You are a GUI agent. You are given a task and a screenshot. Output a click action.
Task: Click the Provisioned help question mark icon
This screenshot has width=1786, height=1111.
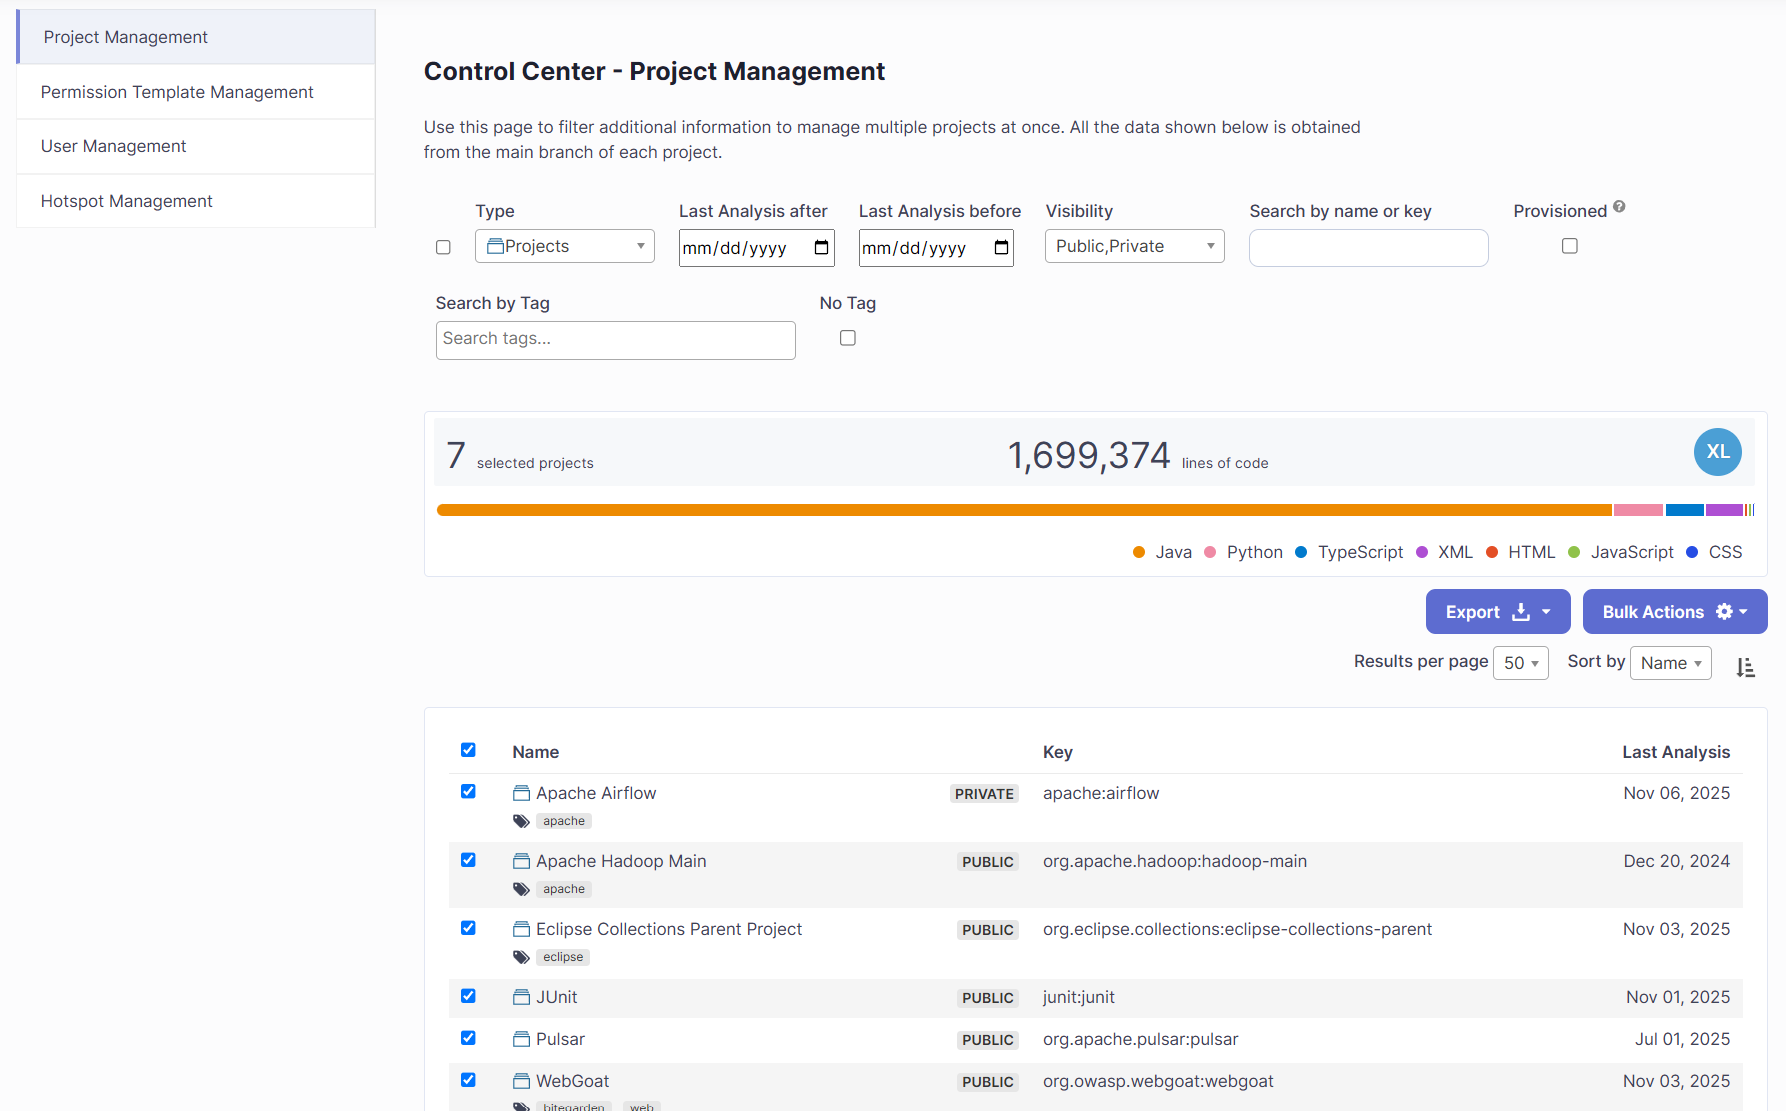1619,207
